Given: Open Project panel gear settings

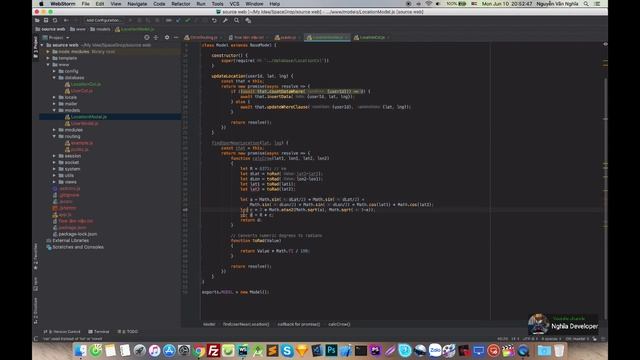Looking at the screenshot, I should point(167,37).
